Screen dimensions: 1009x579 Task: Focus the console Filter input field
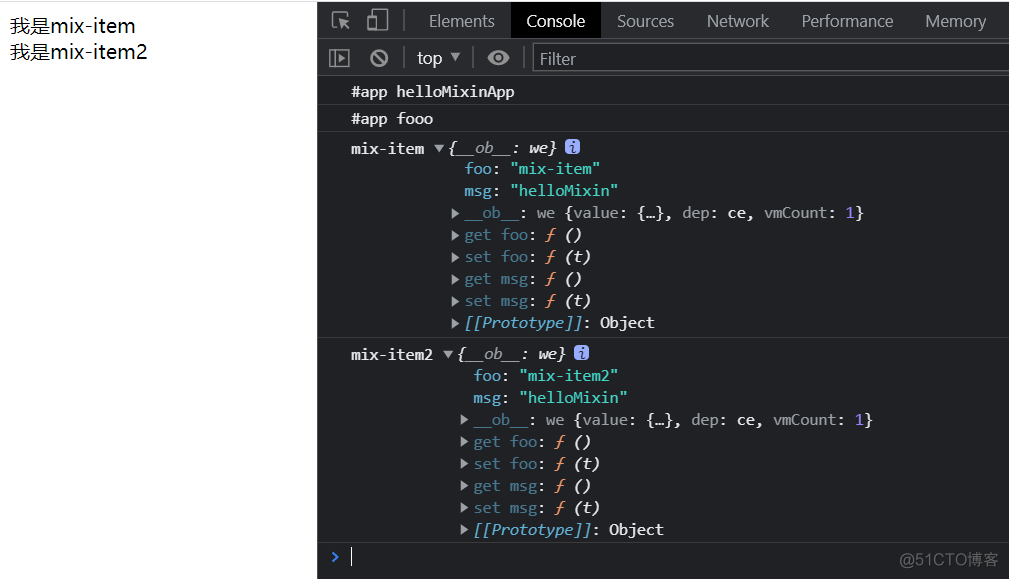pyautogui.click(x=771, y=59)
